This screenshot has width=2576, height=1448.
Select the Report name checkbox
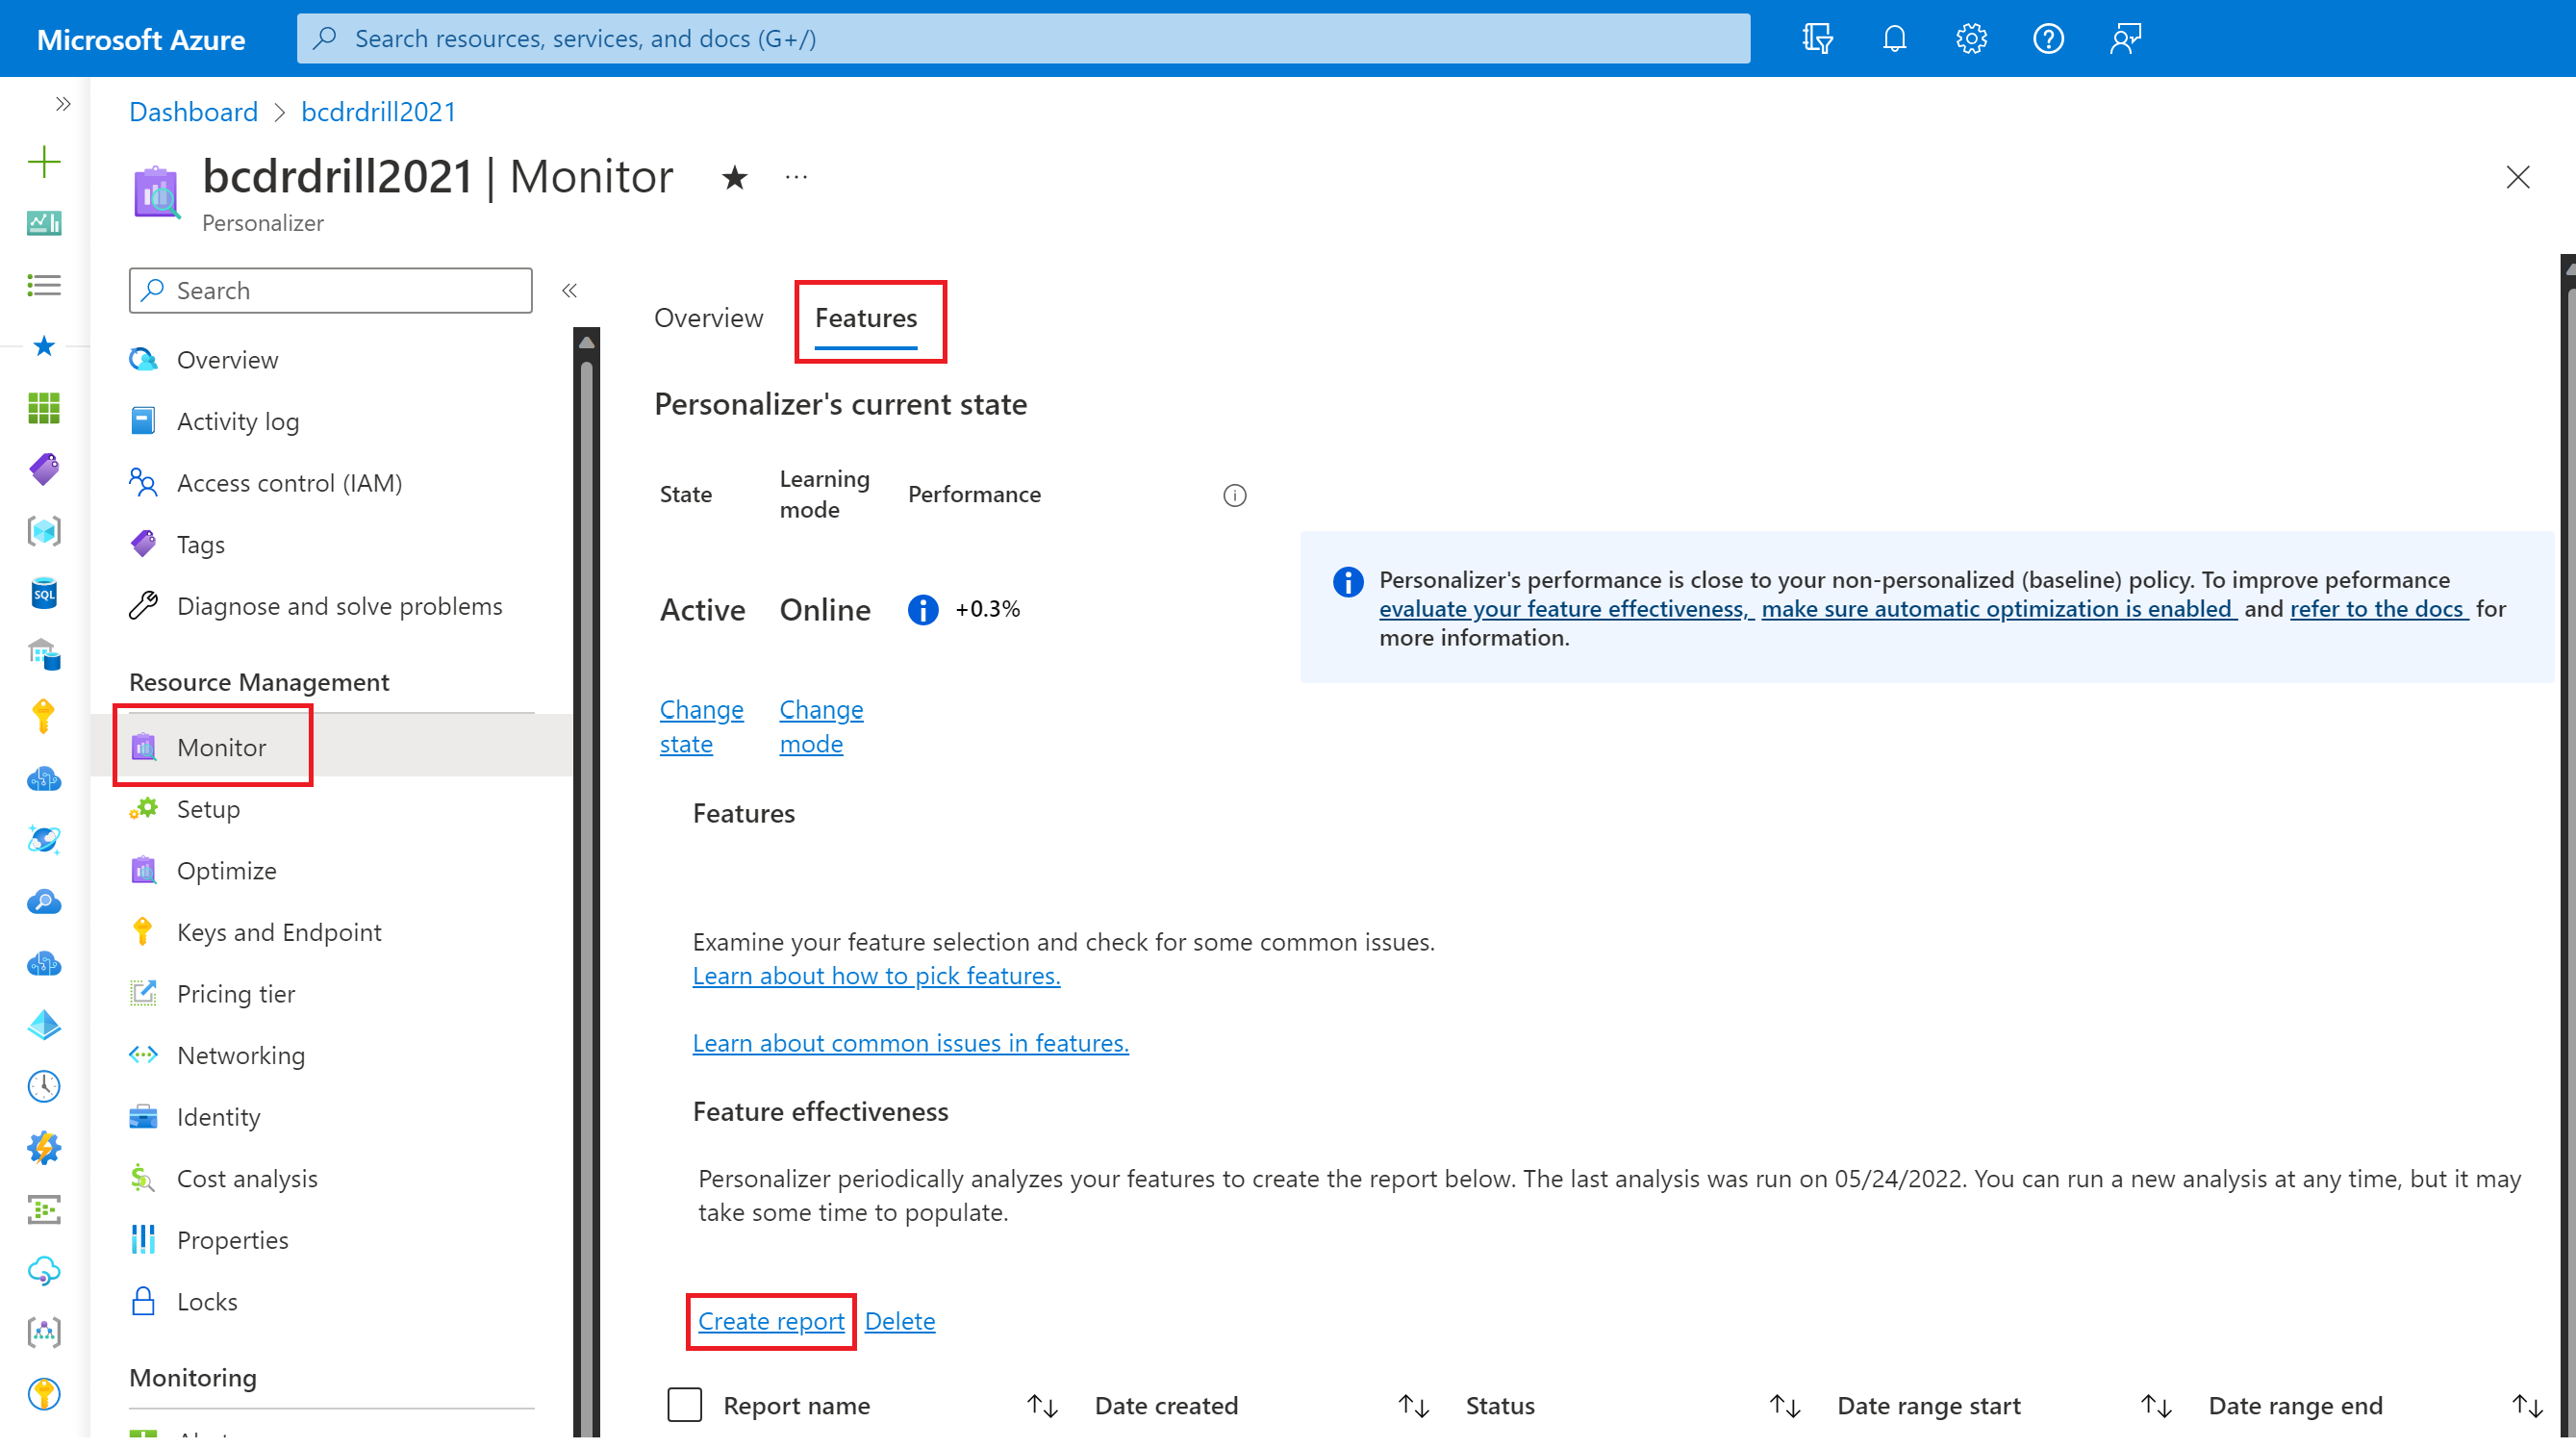click(x=683, y=1404)
